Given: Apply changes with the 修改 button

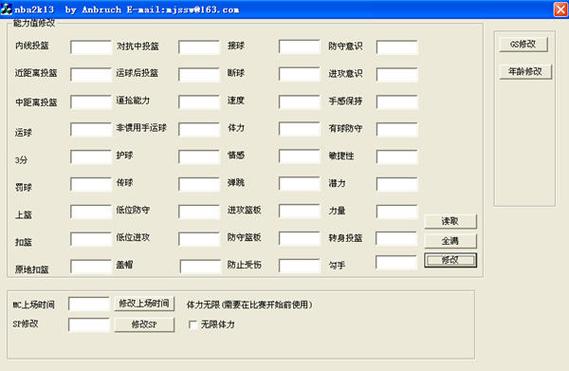Looking at the screenshot, I should pos(450,260).
